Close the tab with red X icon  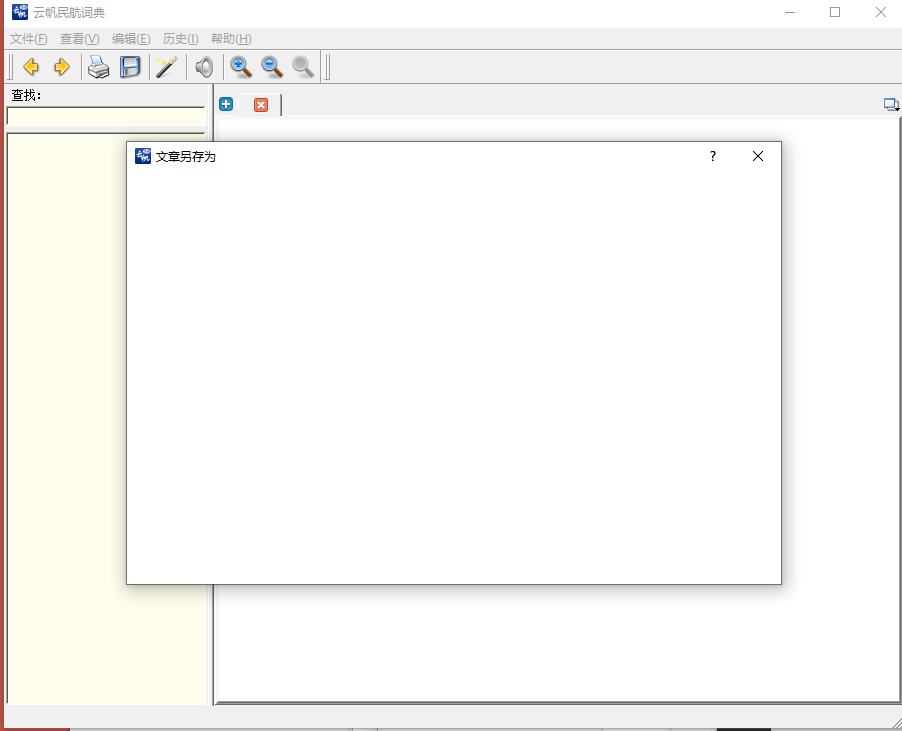click(x=261, y=105)
